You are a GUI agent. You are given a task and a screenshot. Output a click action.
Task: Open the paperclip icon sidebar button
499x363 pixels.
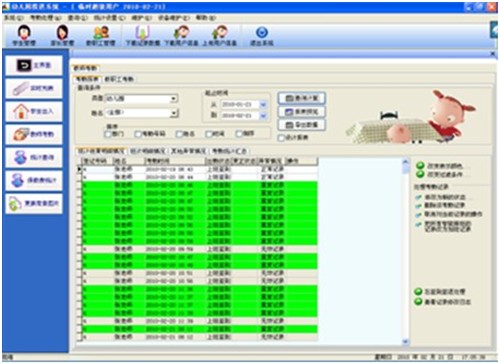click(x=21, y=88)
